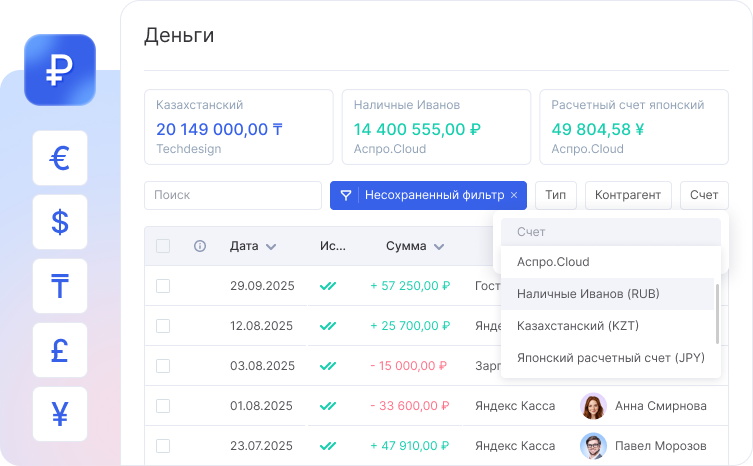The width and height of the screenshot is (753, 466).
Task: Toggle the select-all checkbox in header
Action: 163,246
